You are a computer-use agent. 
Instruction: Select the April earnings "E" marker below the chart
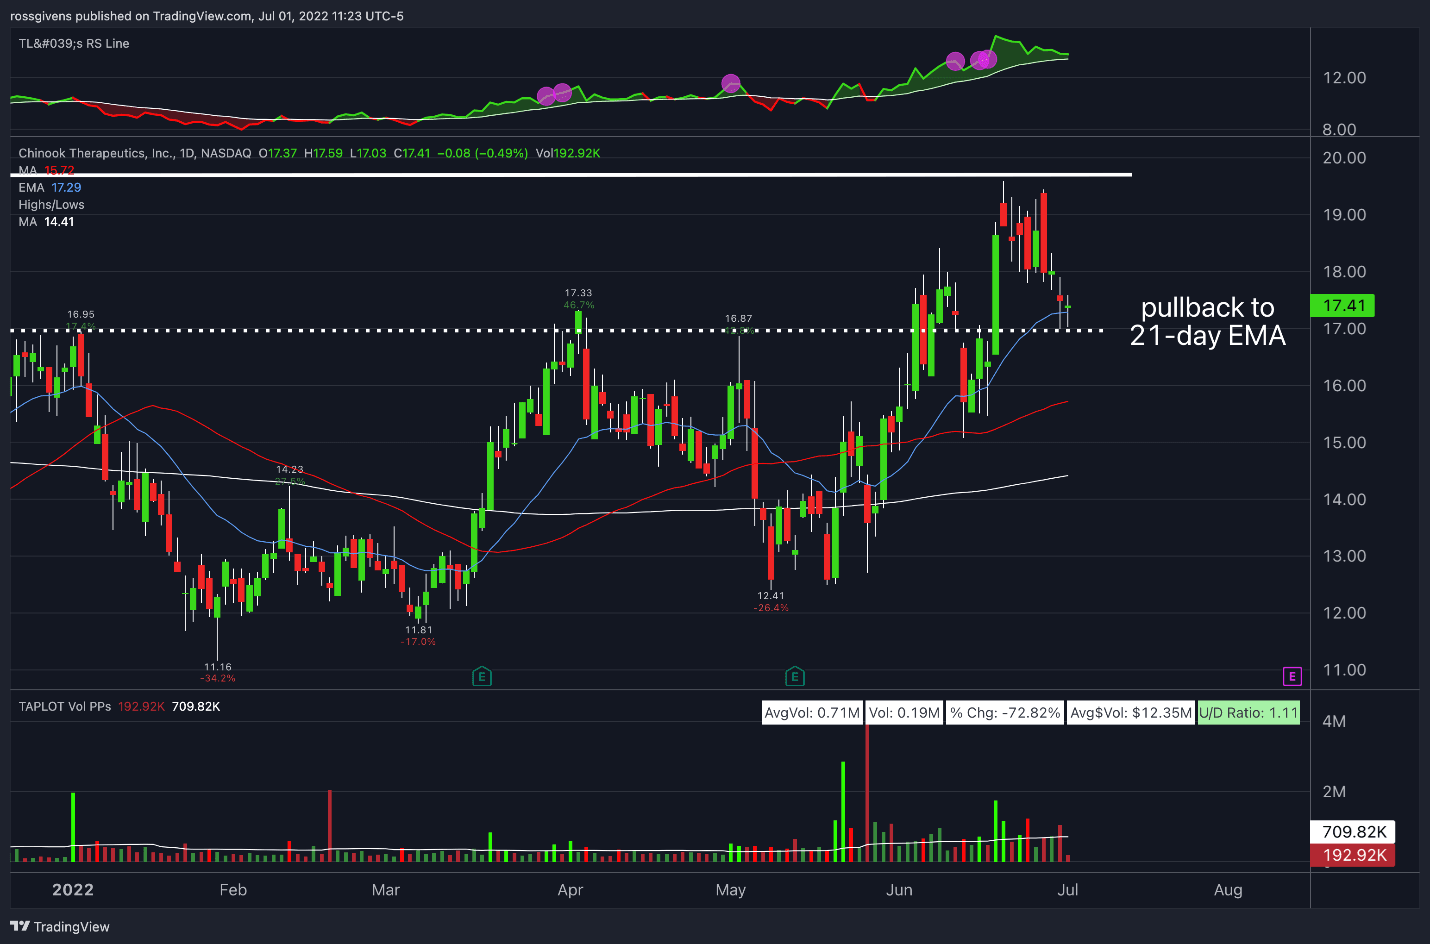482,676
